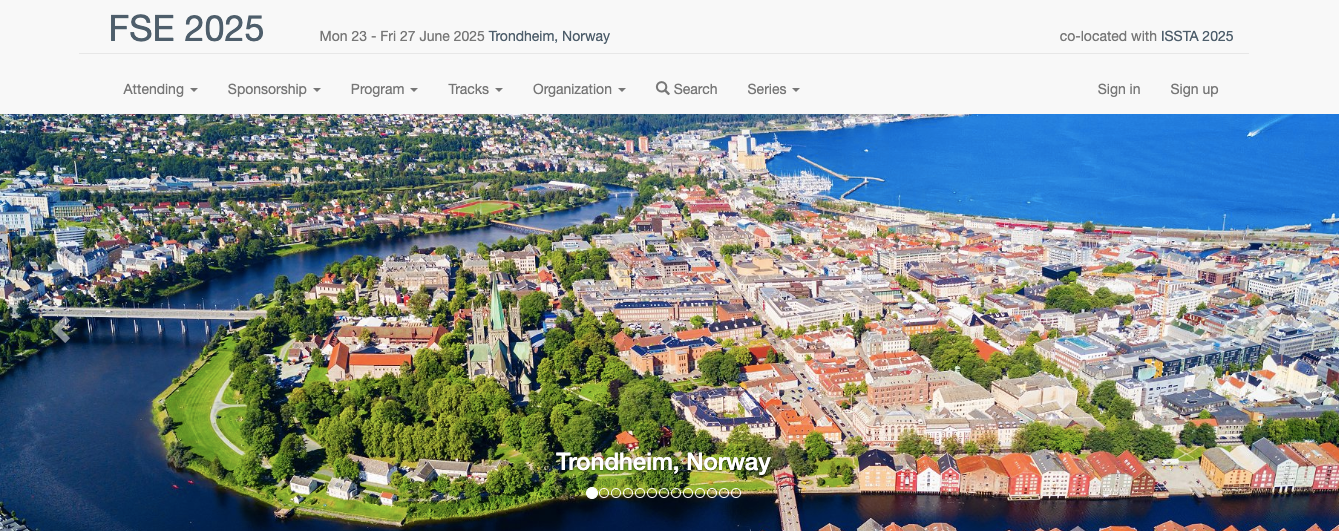The height and width of the screenshot is (531, 1339).
Task: Click the Sign up link
Action: [x=1194, y=89]
